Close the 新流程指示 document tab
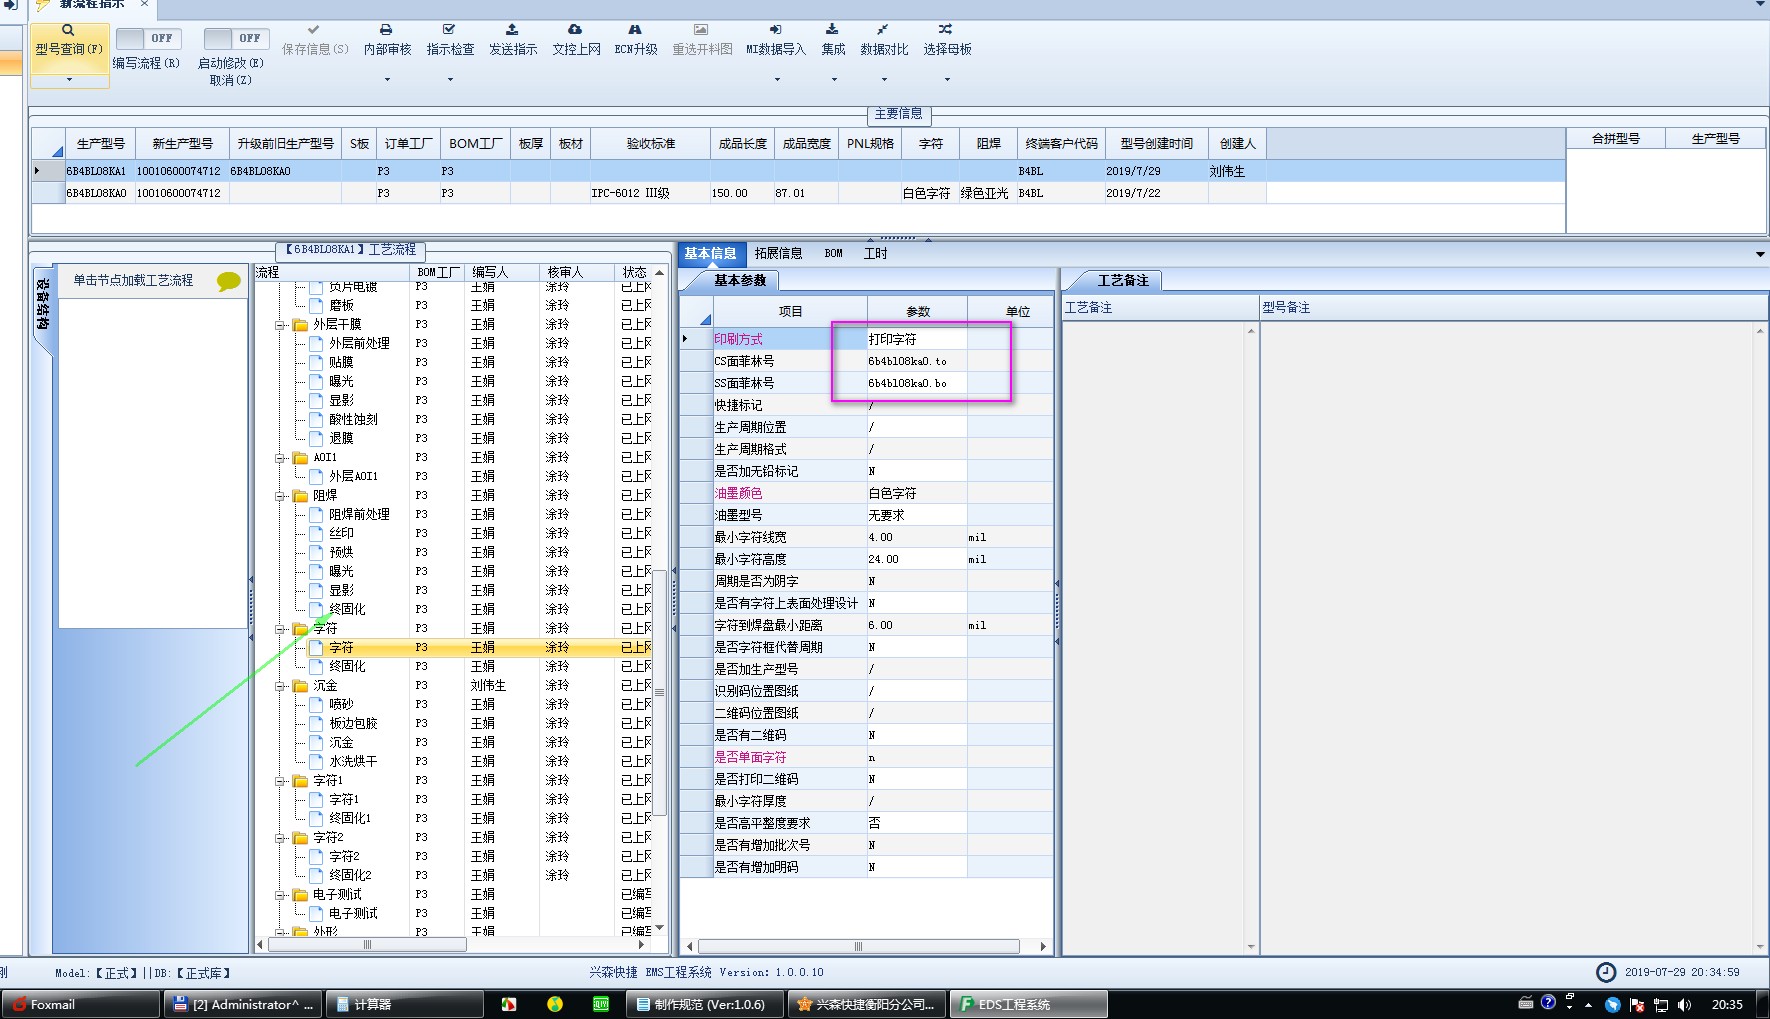Image resolution: width=1770 pixels, height=1019 pixels. 144,4
